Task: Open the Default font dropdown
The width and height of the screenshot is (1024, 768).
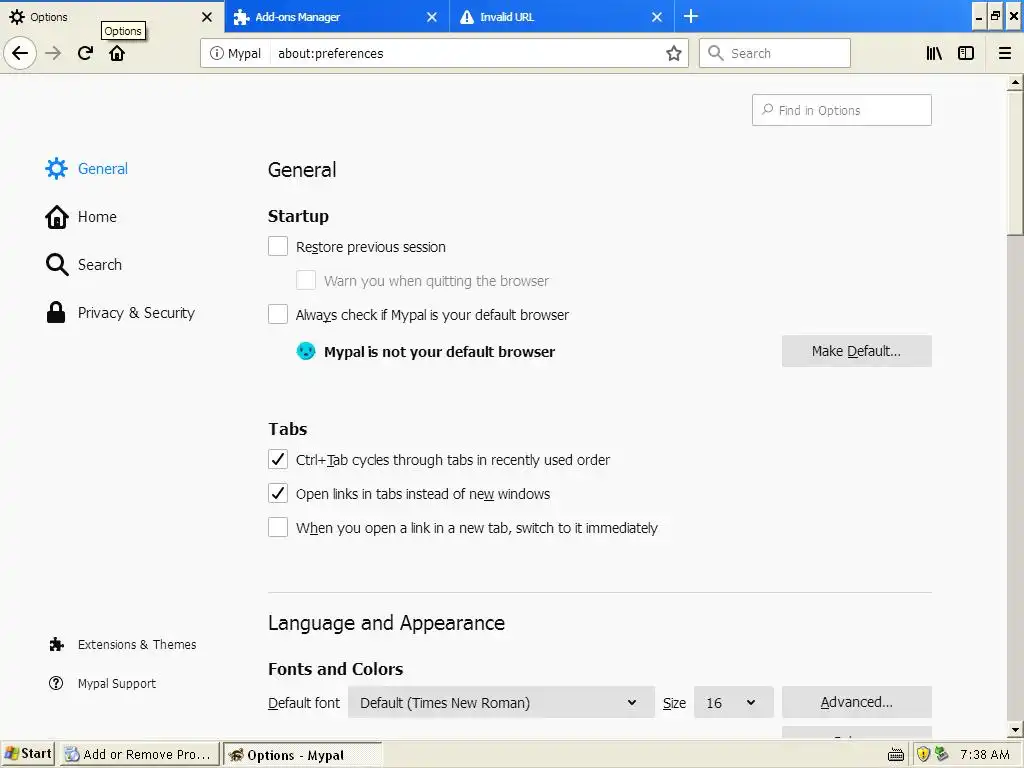Action: (501, 702)
